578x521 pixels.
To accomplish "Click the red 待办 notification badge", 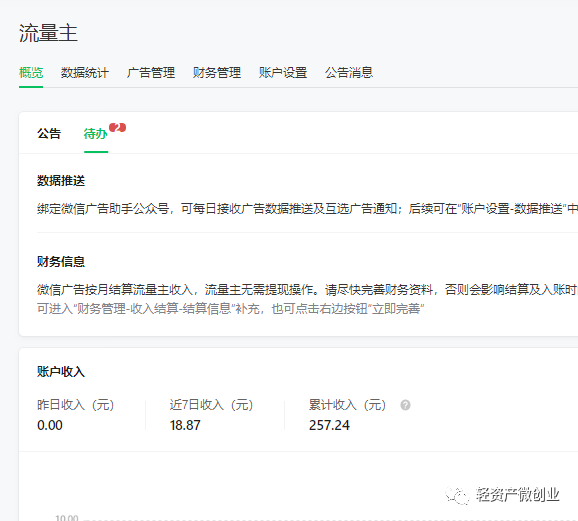I will pos(118,128).
